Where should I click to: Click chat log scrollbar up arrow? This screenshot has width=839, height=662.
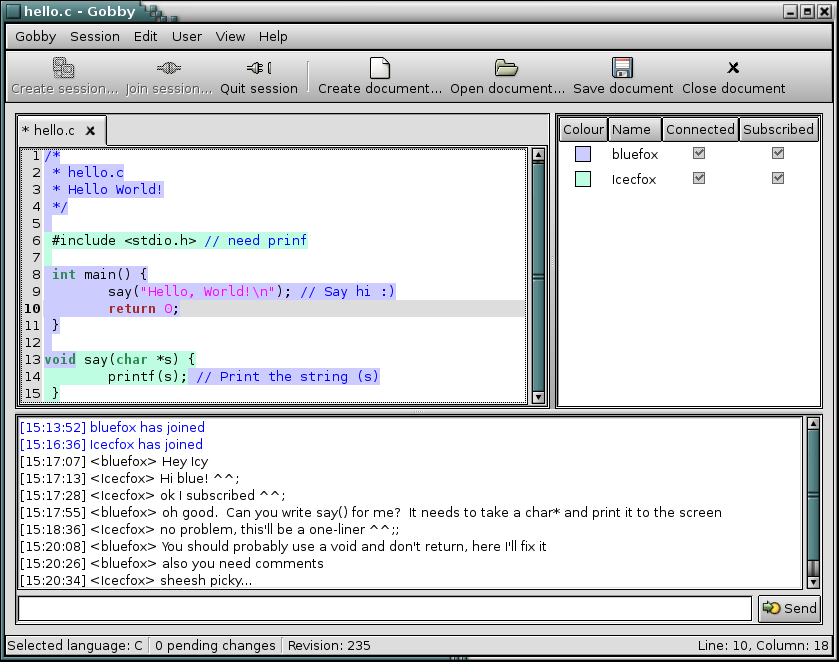[813, 424]
